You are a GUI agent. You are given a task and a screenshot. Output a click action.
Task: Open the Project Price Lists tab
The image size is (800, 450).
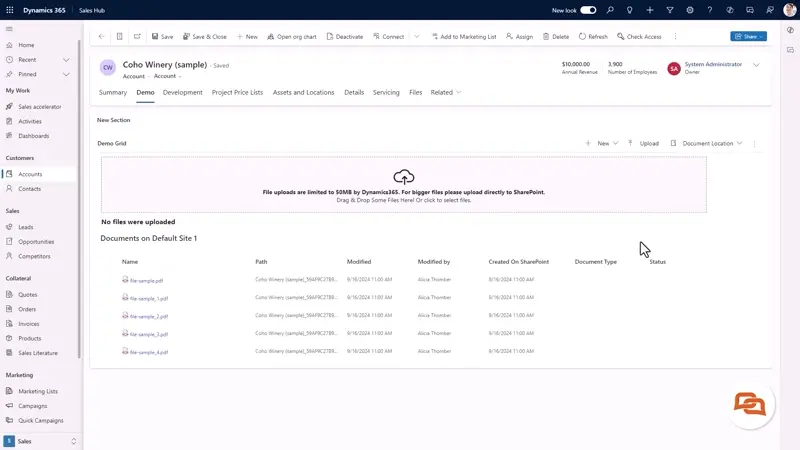pyautogui.click(x=237, y=92)
